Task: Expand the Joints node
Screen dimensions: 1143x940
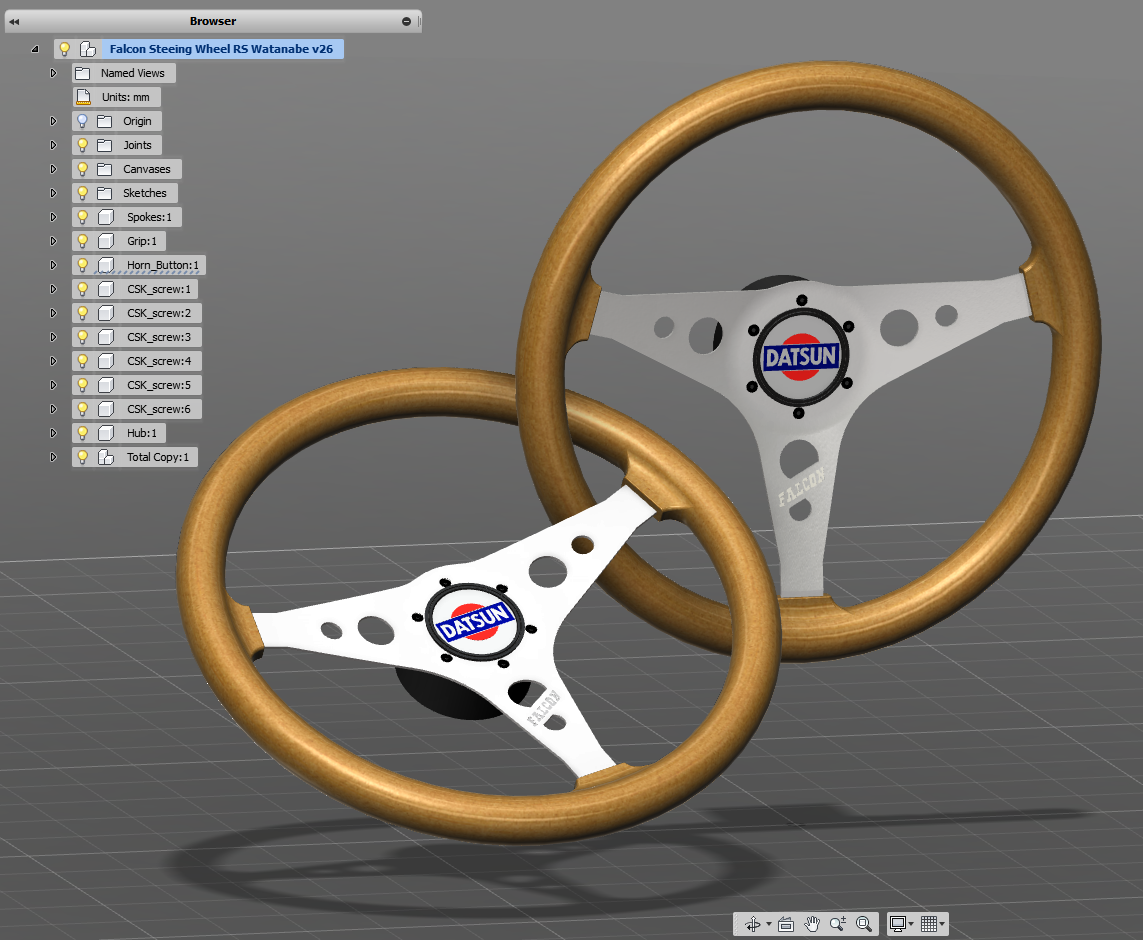Action: pos(53,145)
